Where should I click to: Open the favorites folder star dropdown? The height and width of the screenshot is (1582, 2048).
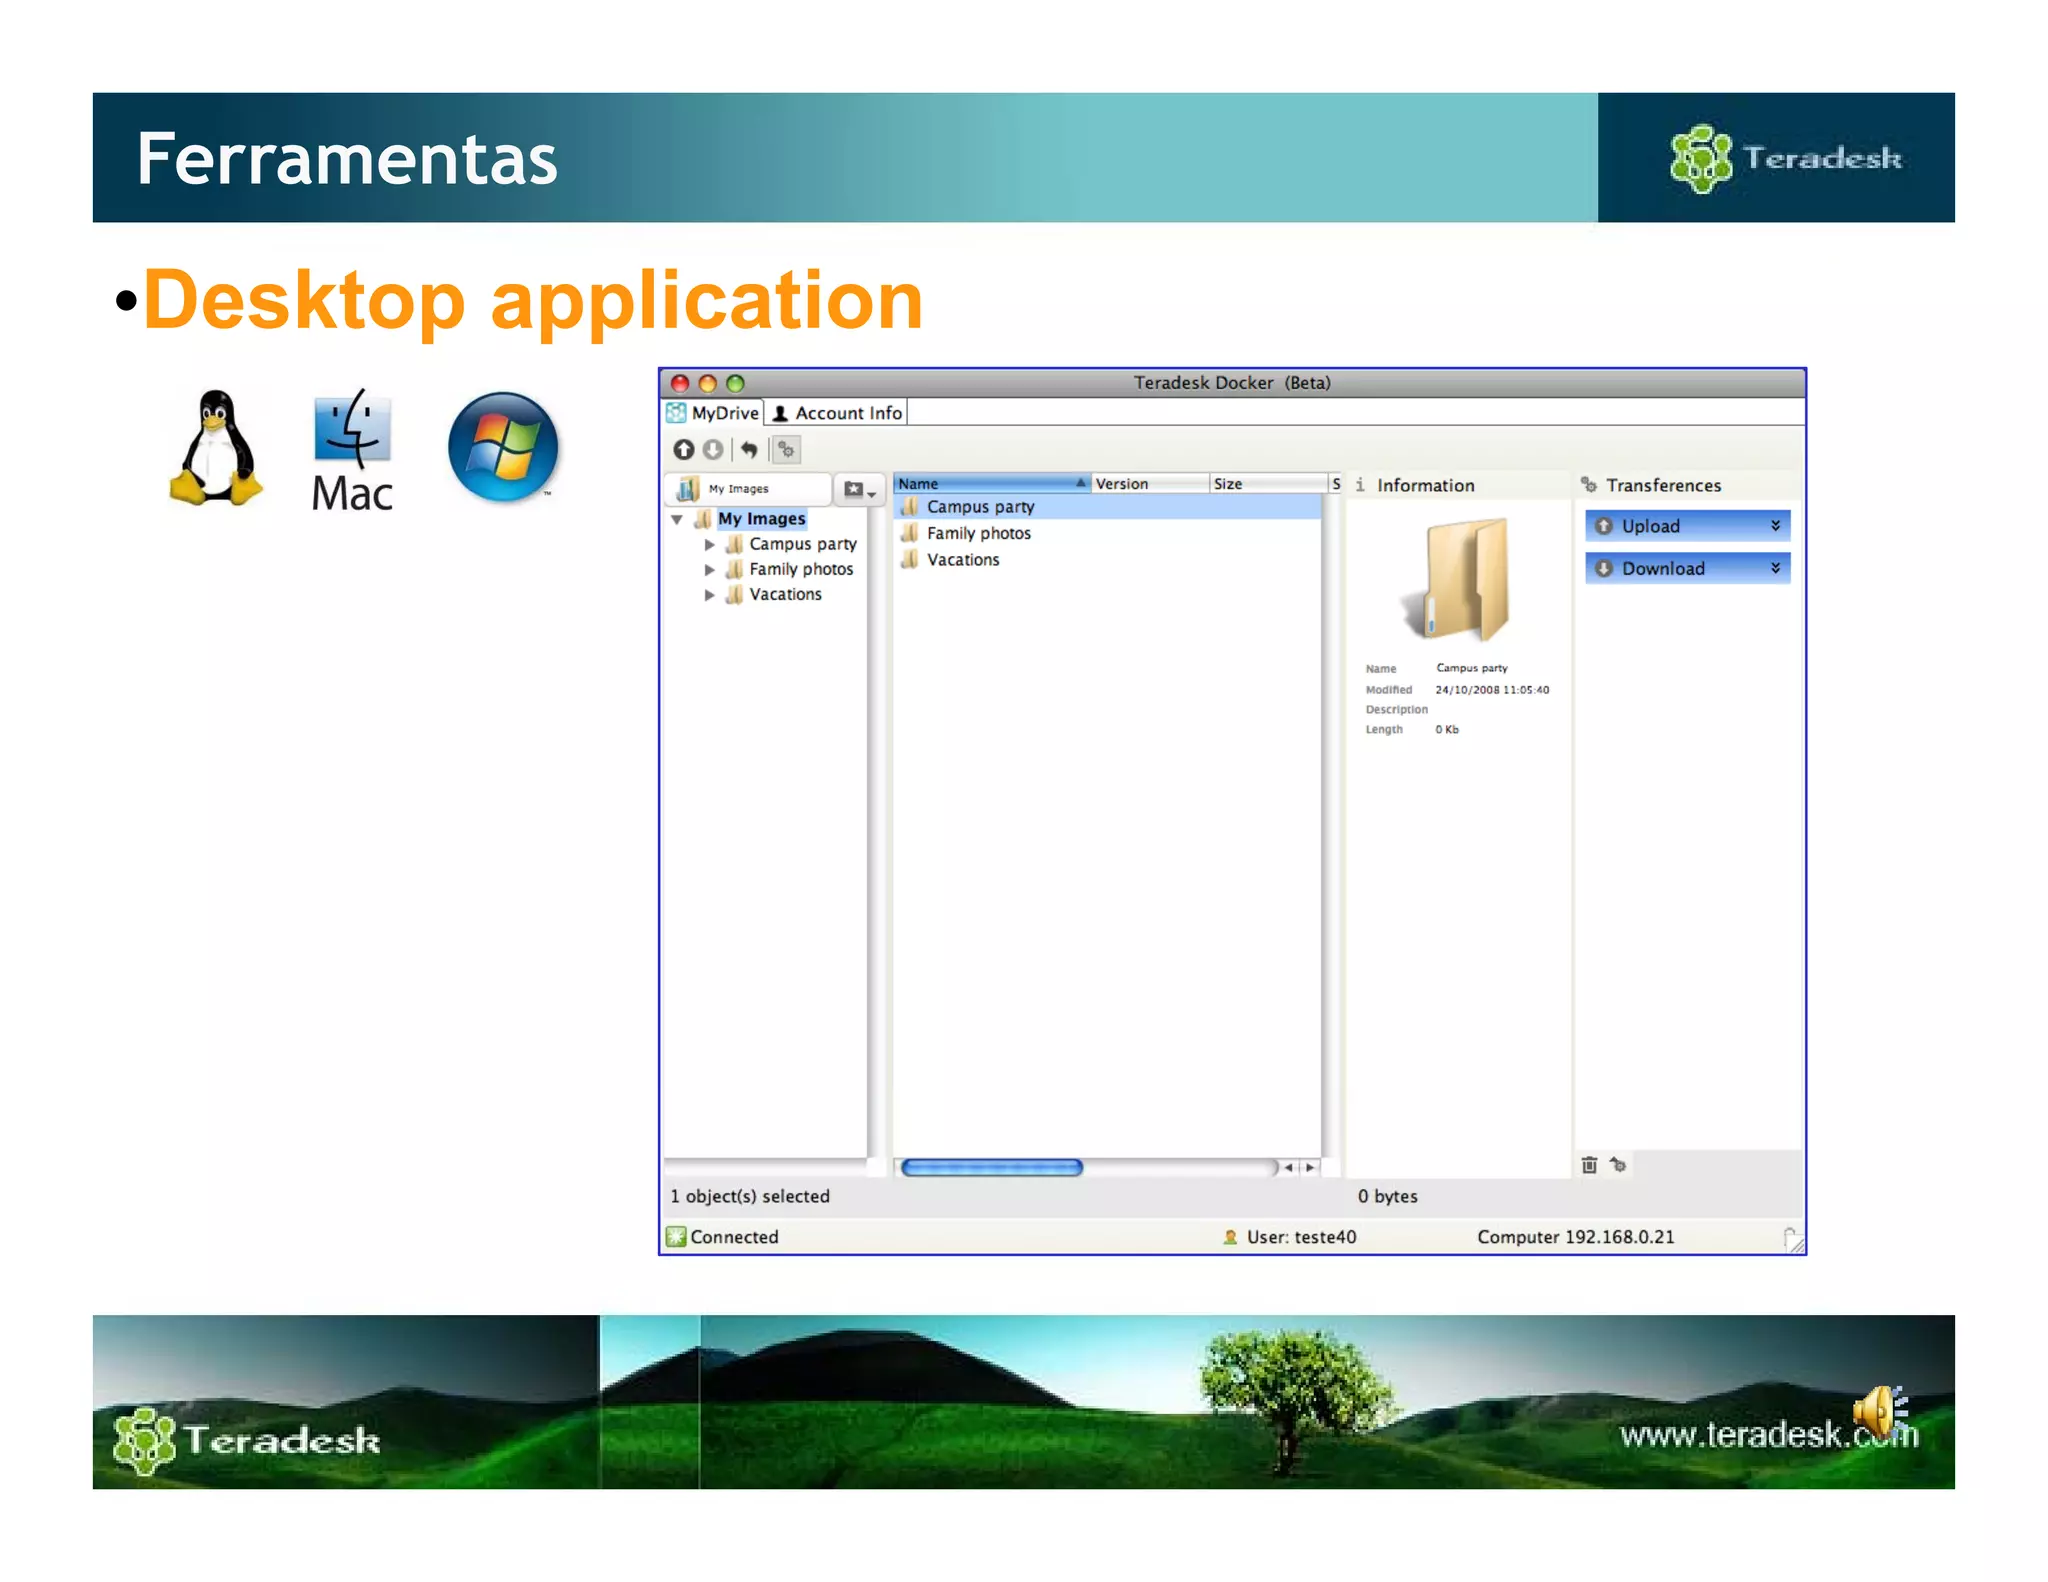coord(859,489)
